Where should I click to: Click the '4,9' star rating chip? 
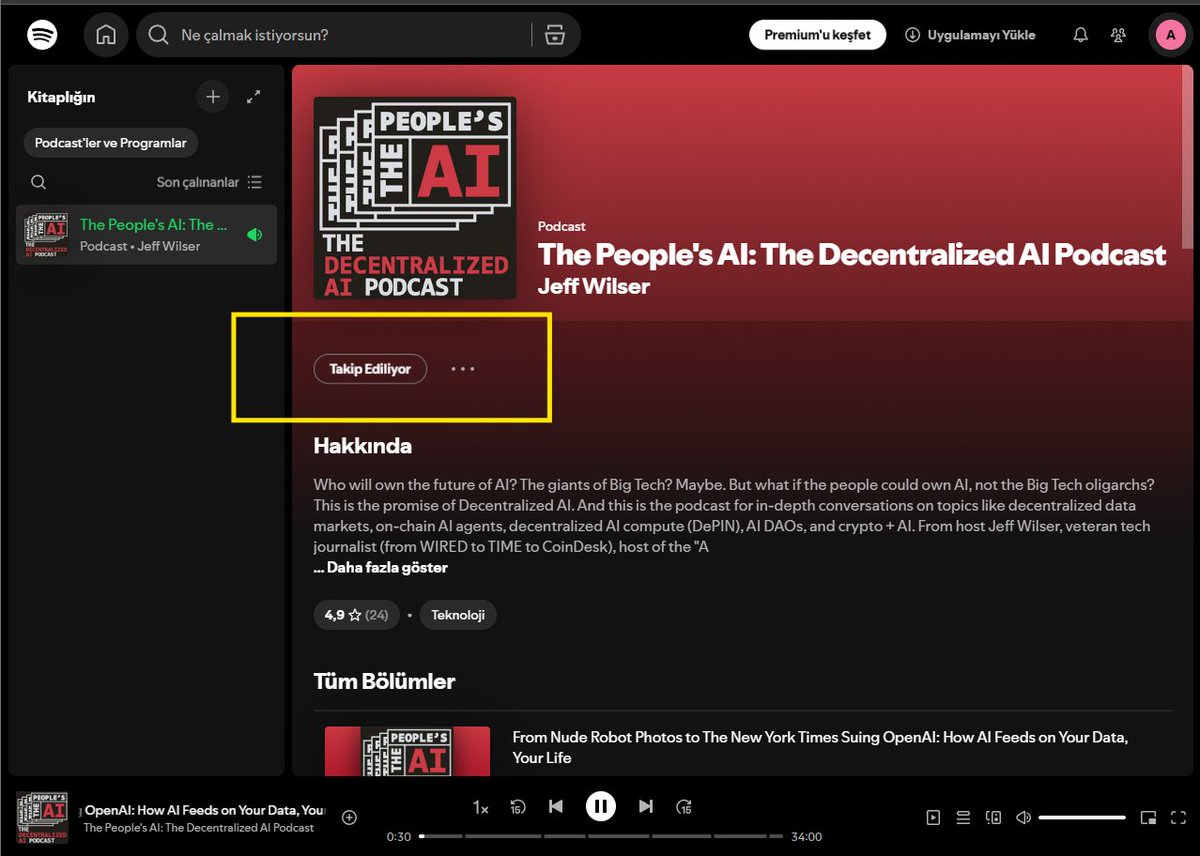(x=356, y=615)
